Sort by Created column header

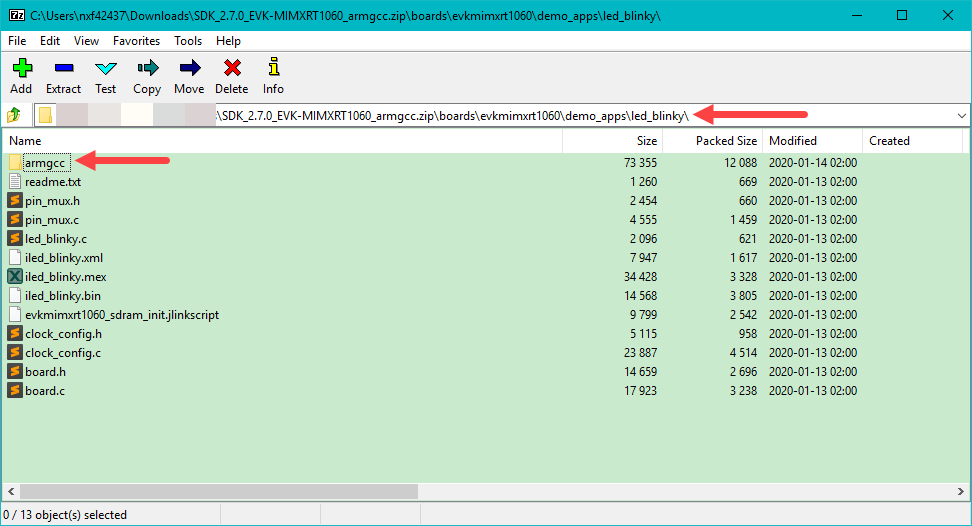(x=912, y=141)
